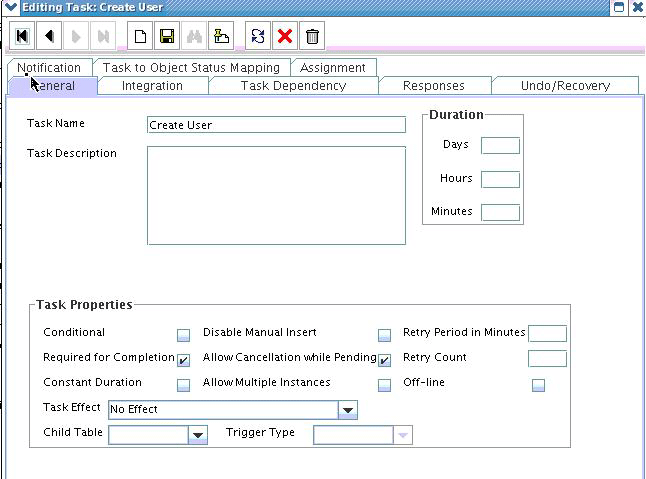The image size is (646, 479).
Task: Click the Task Name label
Action: click(x=56, y=123)
